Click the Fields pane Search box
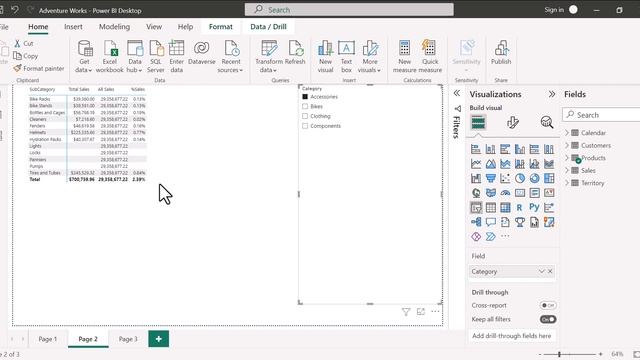This screenshot has height=360, width=640. pos(601,115)
